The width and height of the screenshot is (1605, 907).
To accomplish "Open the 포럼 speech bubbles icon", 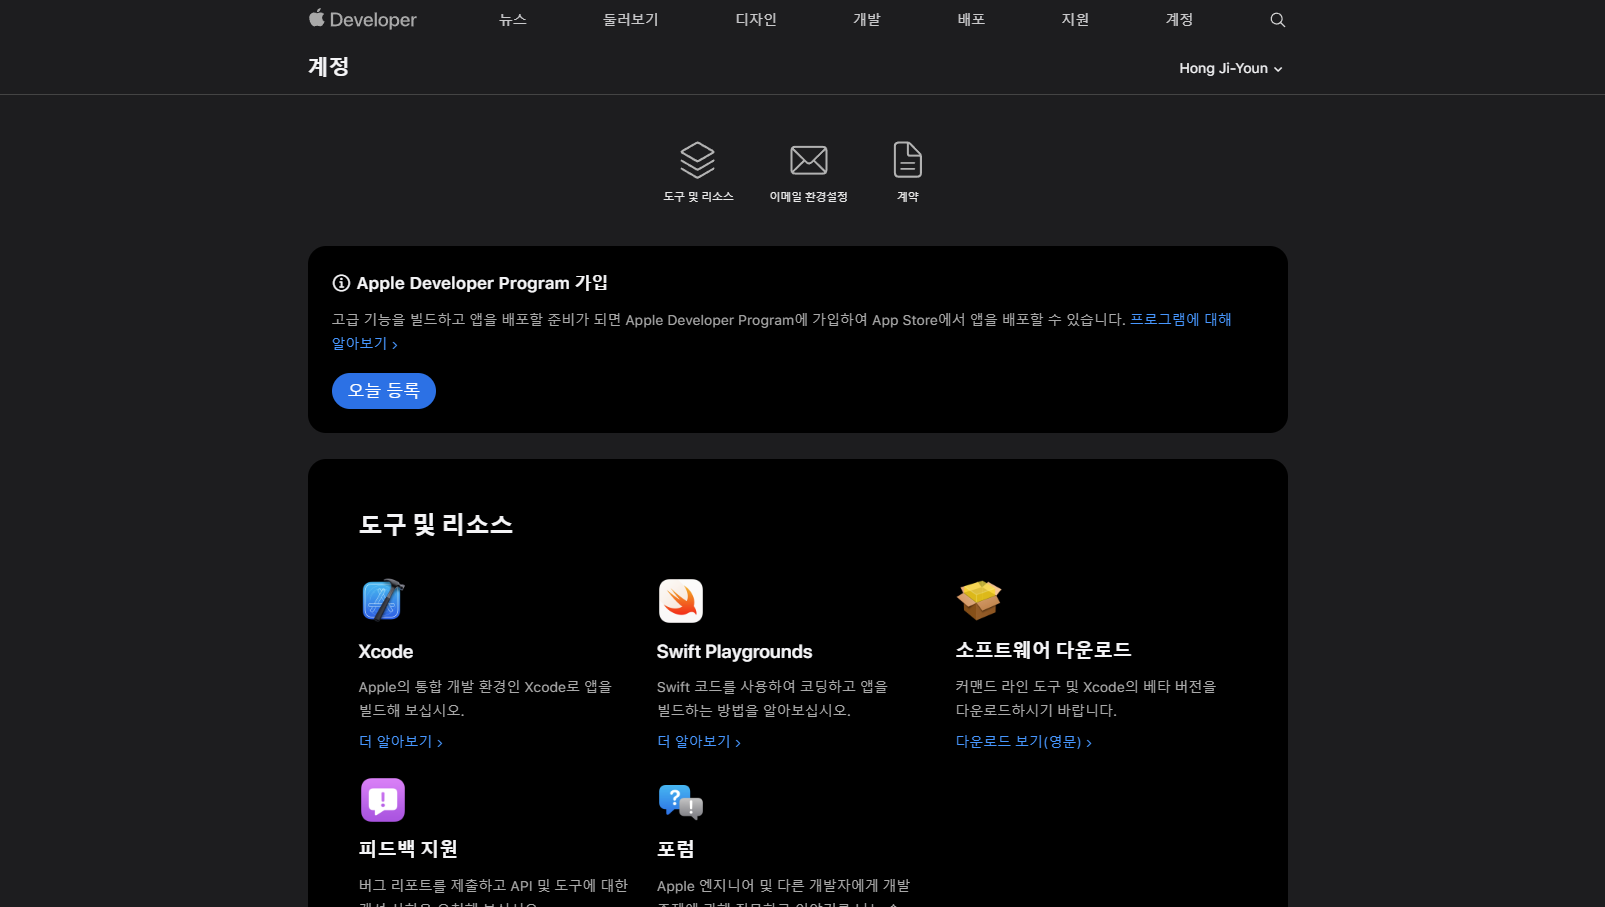I will tap(680, 801).
